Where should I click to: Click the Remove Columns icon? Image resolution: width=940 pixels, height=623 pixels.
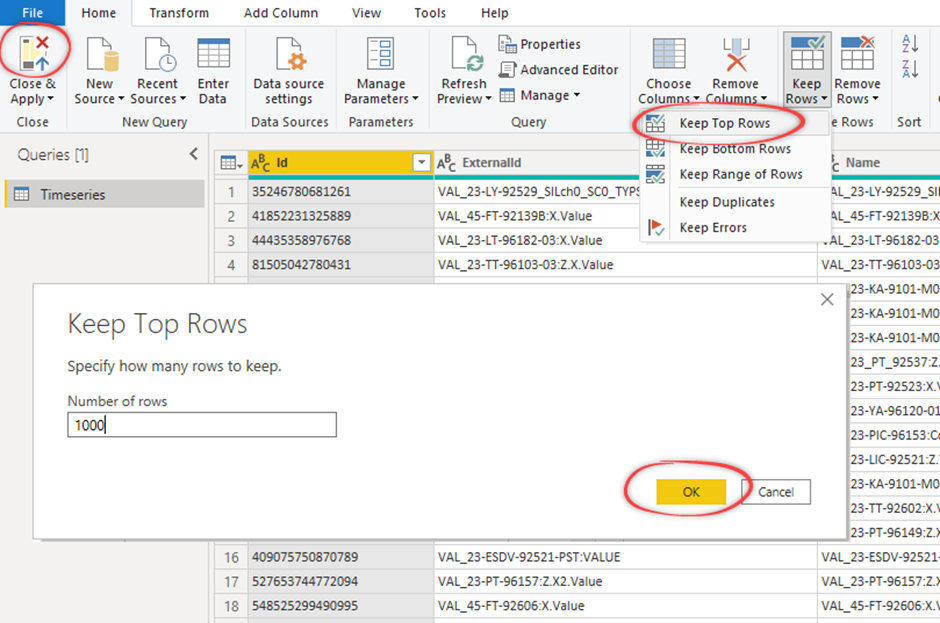coord(736,54)
